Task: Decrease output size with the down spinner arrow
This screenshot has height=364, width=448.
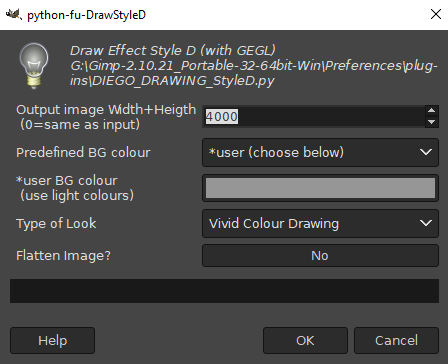Action: pyautogui.click(x=432, y=122)
